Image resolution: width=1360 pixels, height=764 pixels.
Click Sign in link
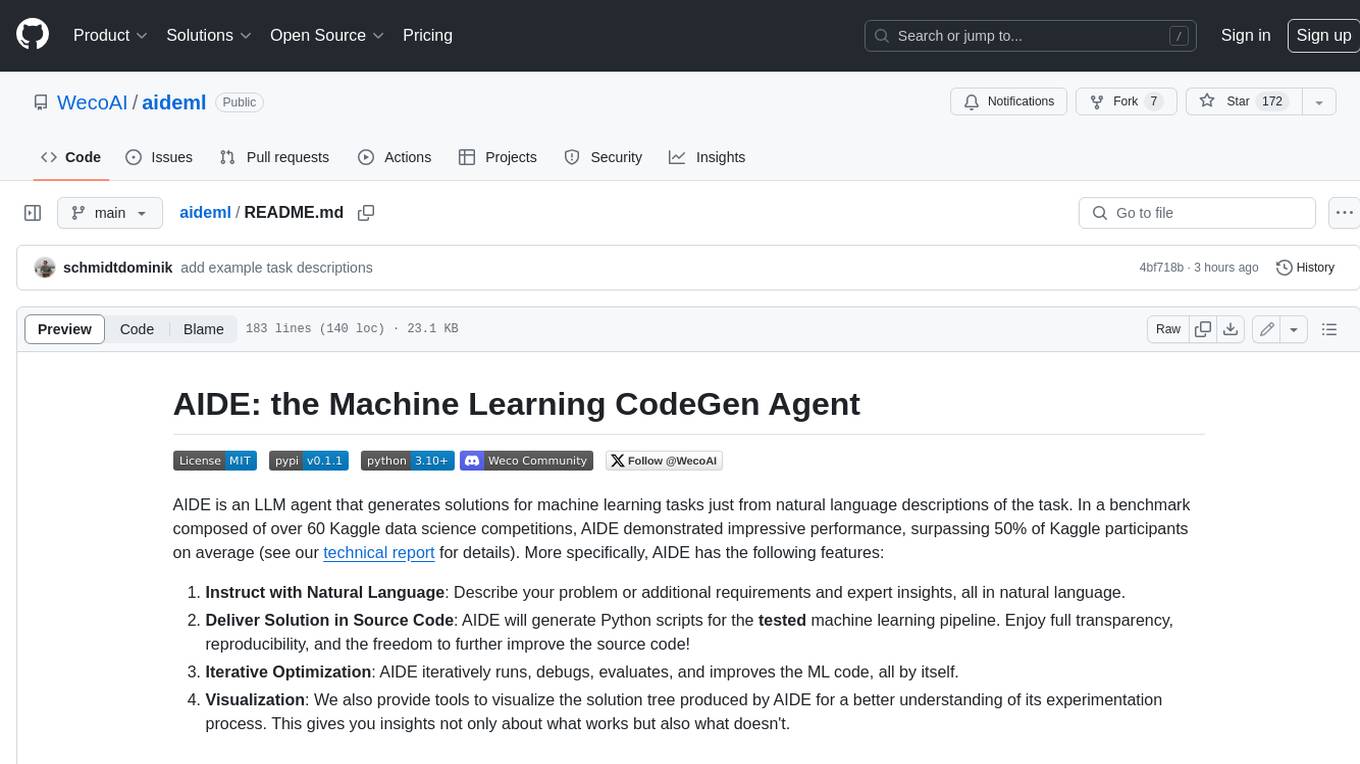pos(1245,35)
